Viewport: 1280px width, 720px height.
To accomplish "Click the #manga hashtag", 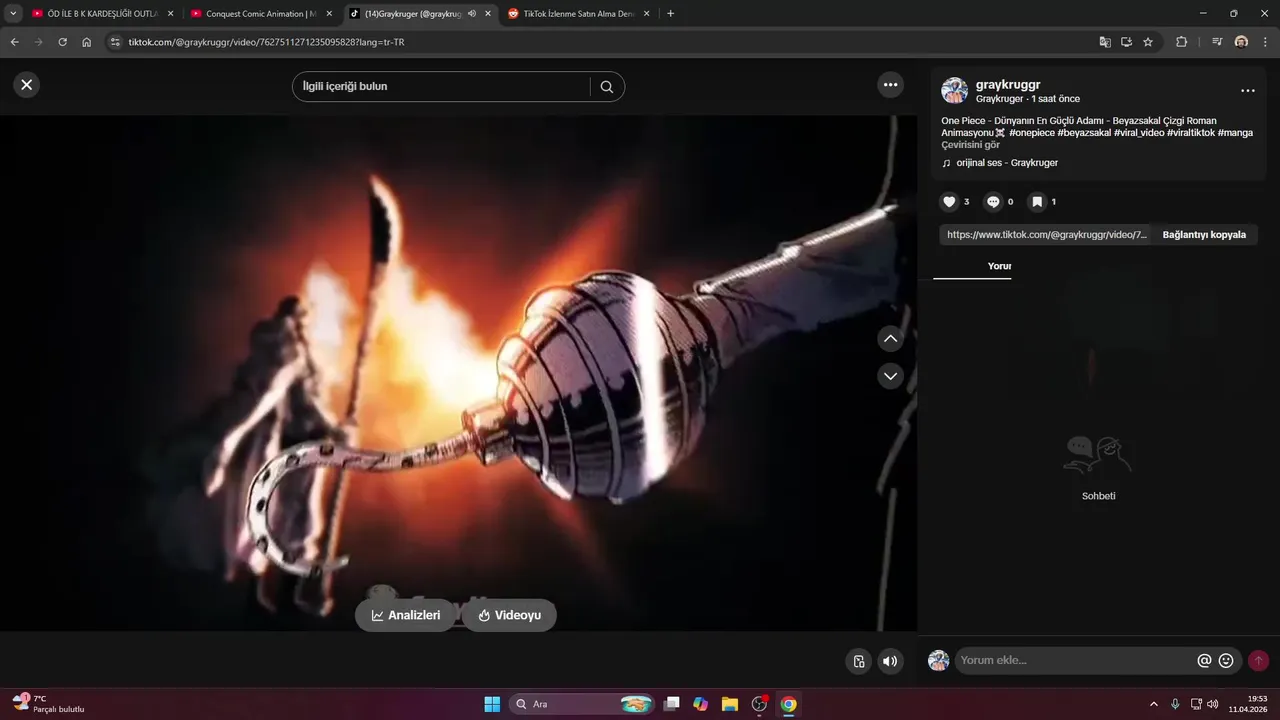I will pyautogui.click(x=1235, y=133).
